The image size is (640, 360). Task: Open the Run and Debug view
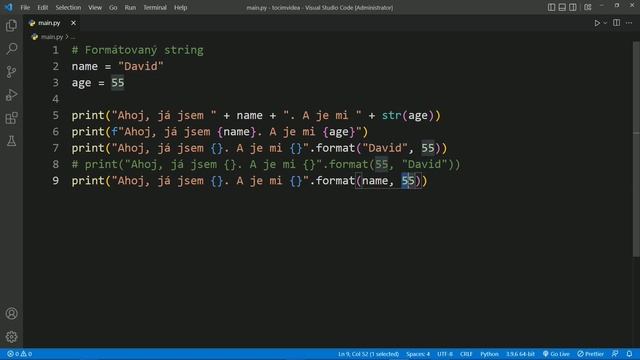pyautogui.click(x=11, y=95)
